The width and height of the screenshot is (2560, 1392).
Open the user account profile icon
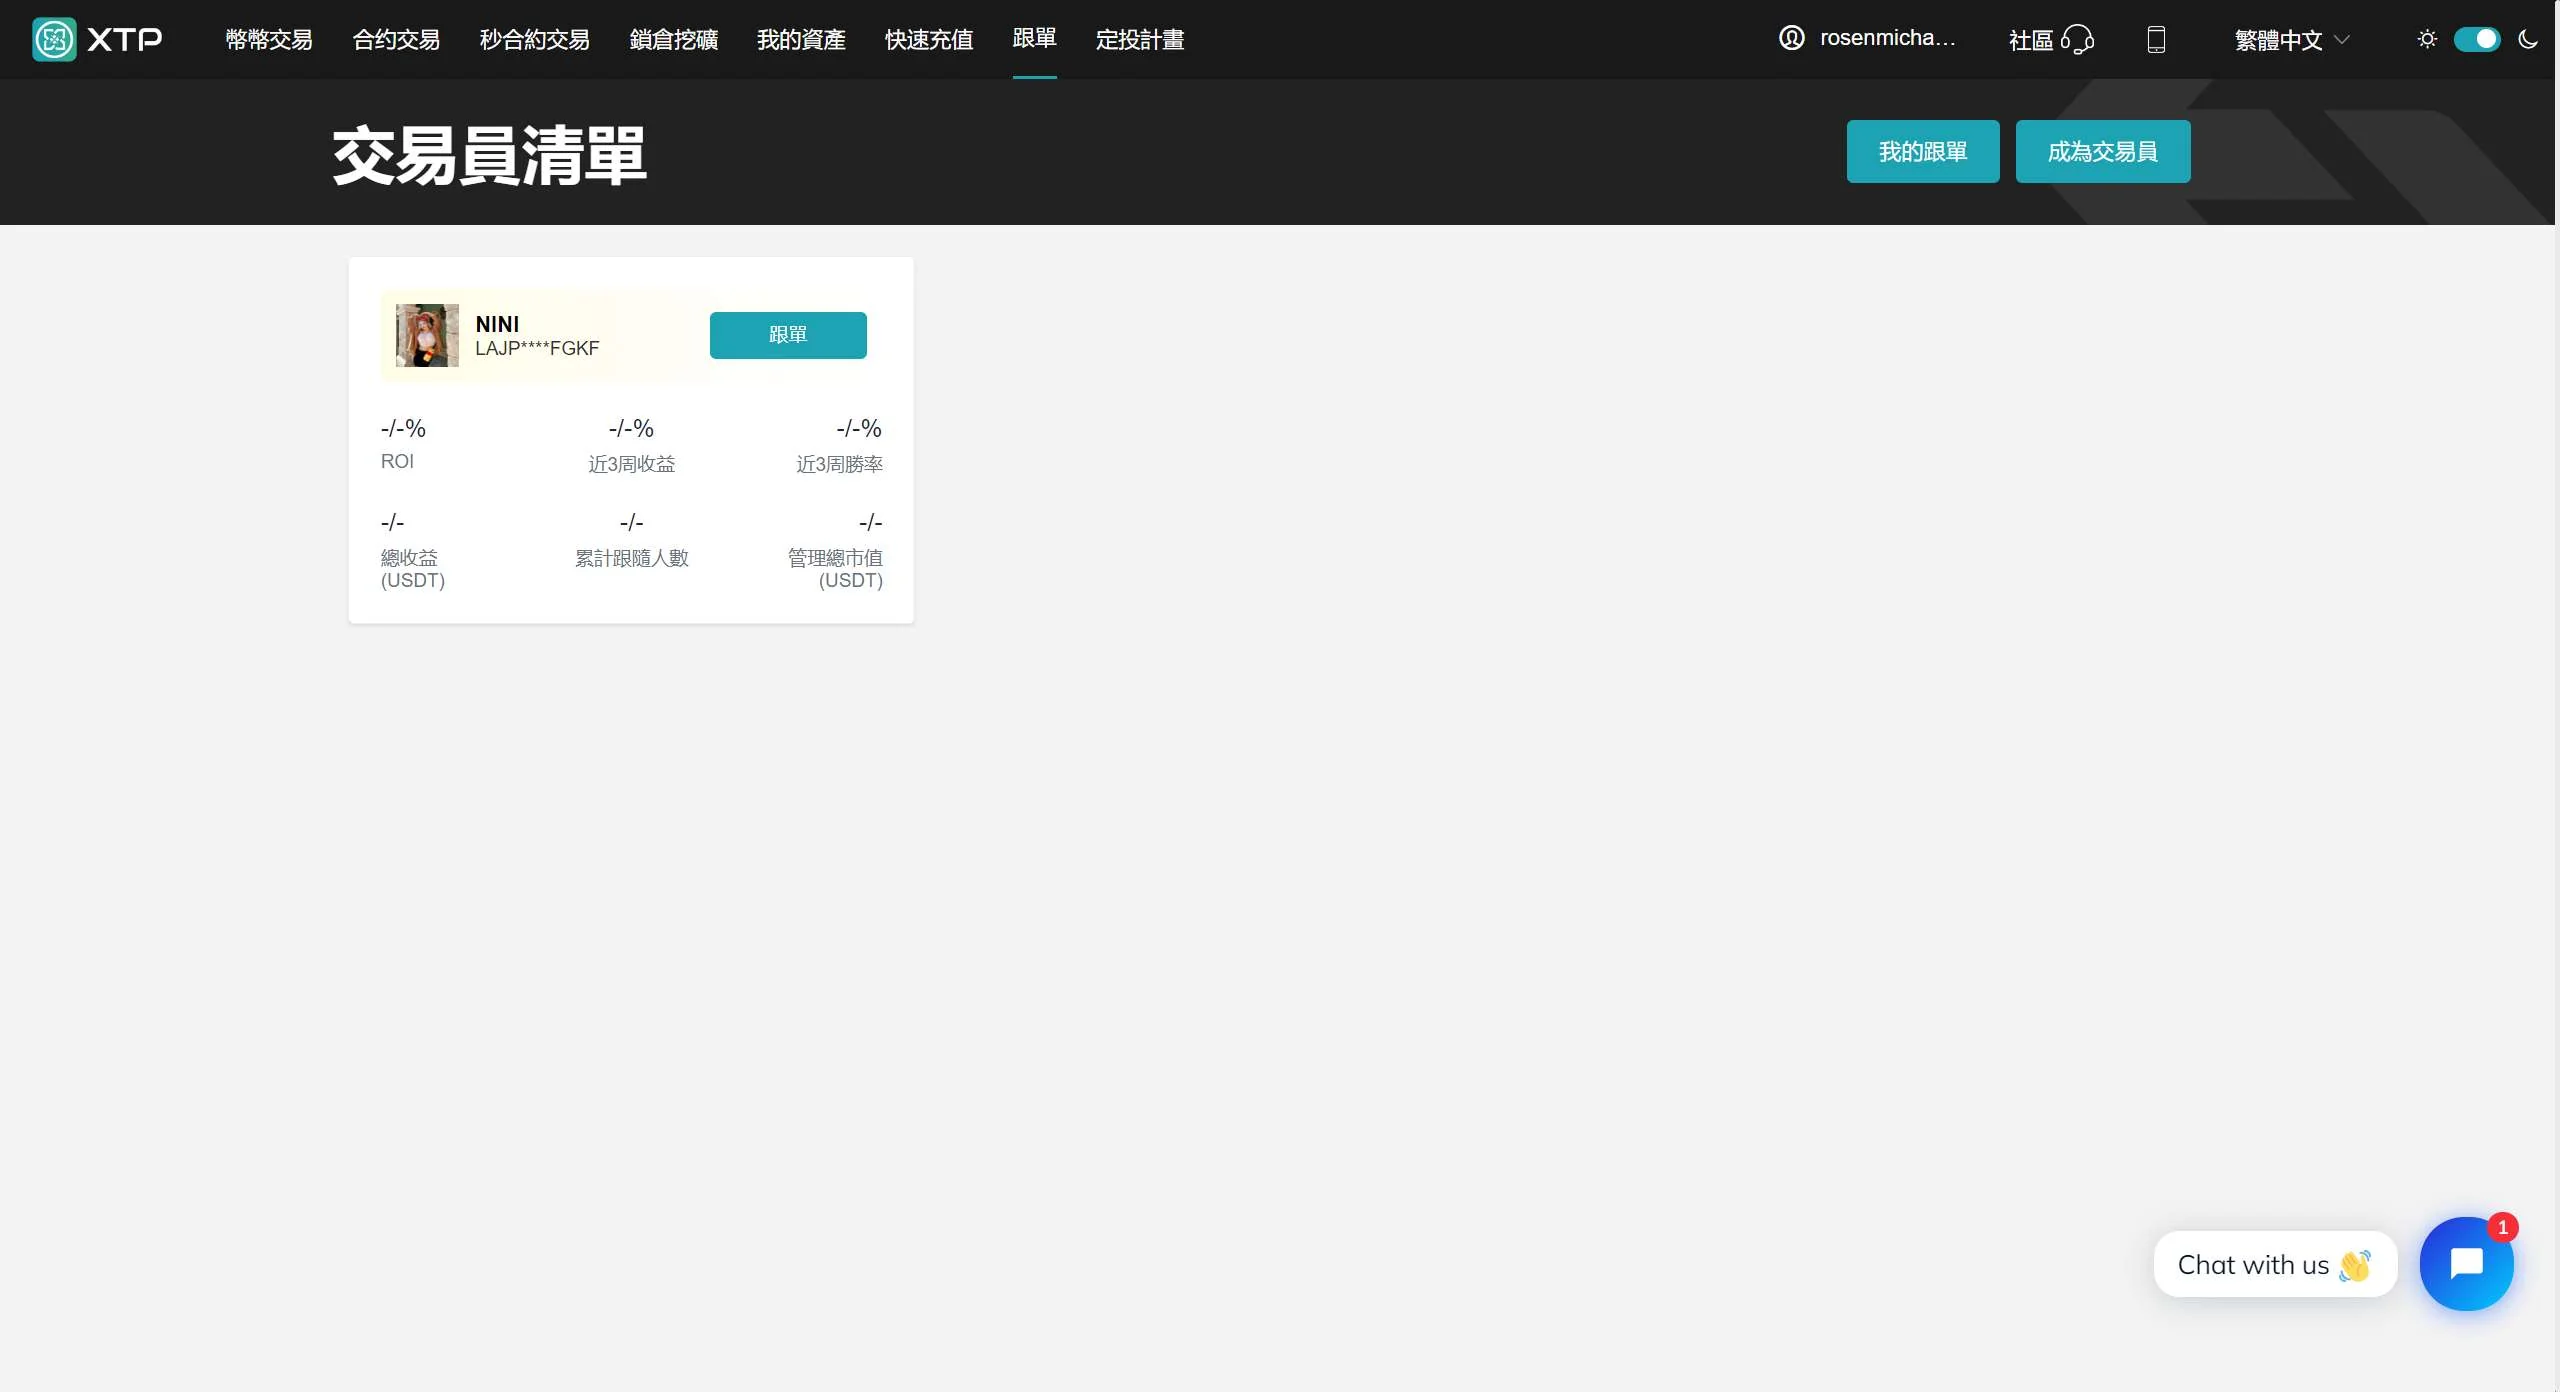1791,38
